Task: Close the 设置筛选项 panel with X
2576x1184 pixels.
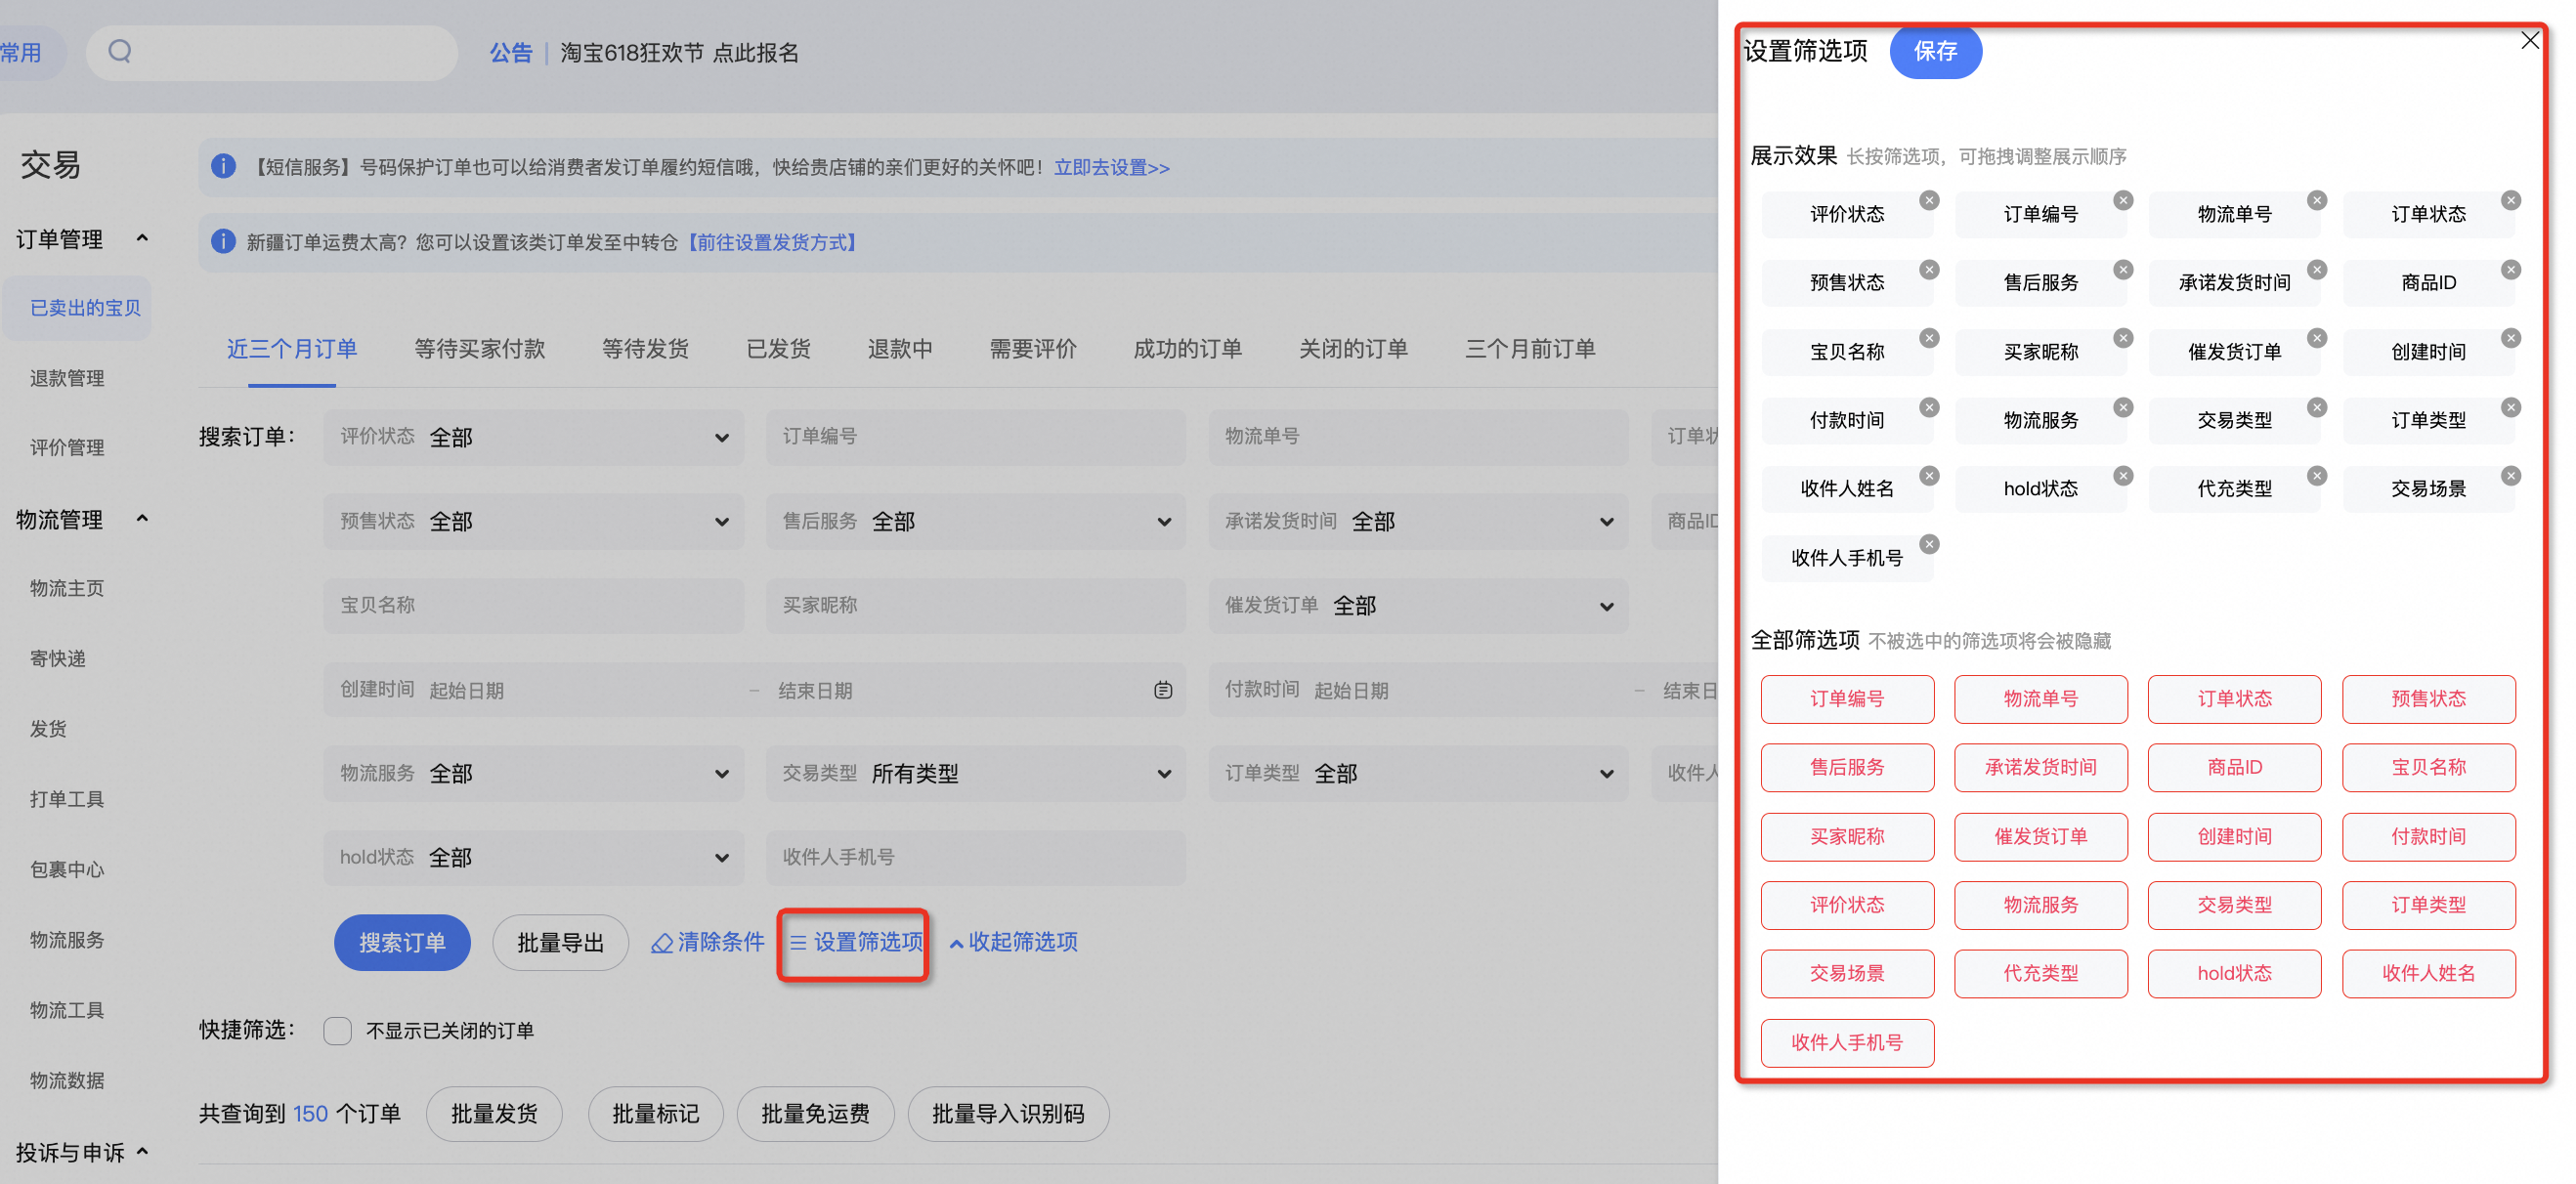Action: 2529,40
